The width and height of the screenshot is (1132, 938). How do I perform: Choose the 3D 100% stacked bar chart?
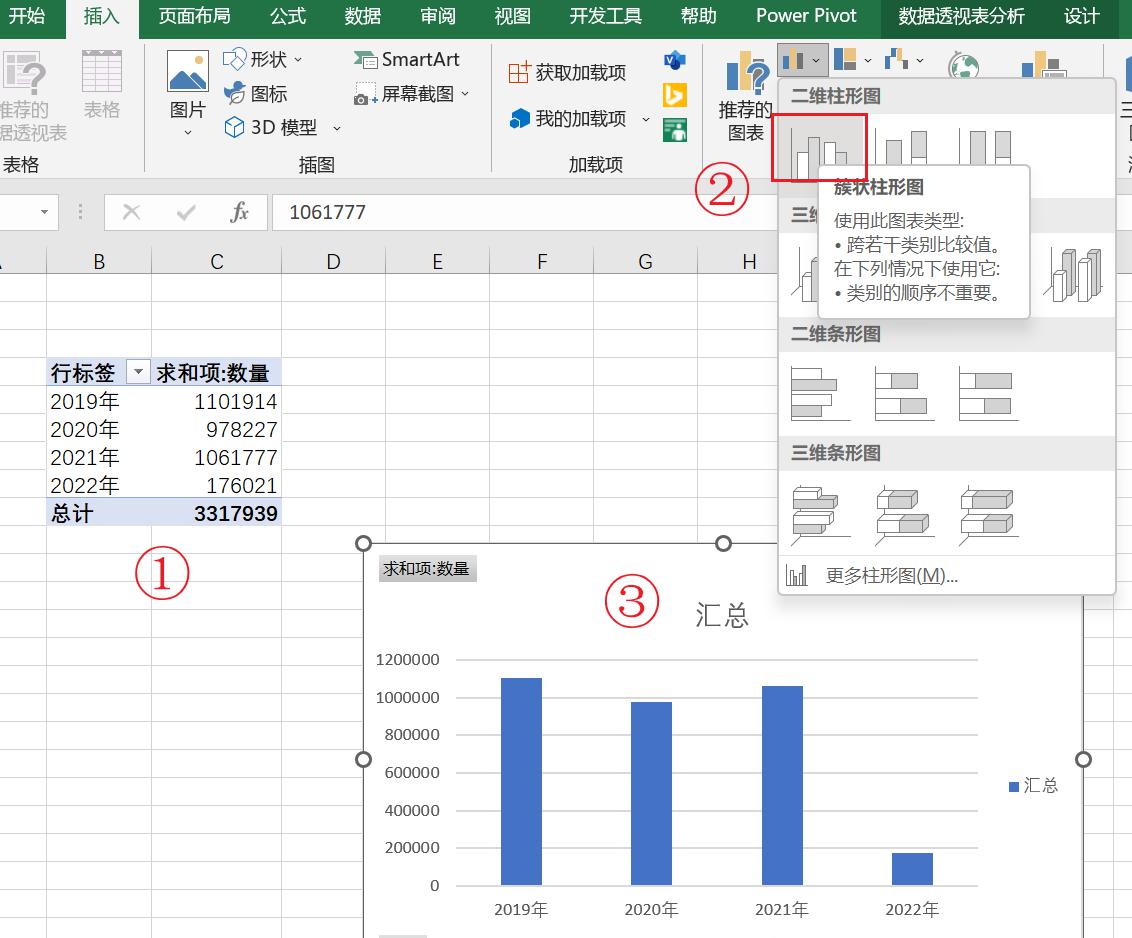click(x=988, y=515)
